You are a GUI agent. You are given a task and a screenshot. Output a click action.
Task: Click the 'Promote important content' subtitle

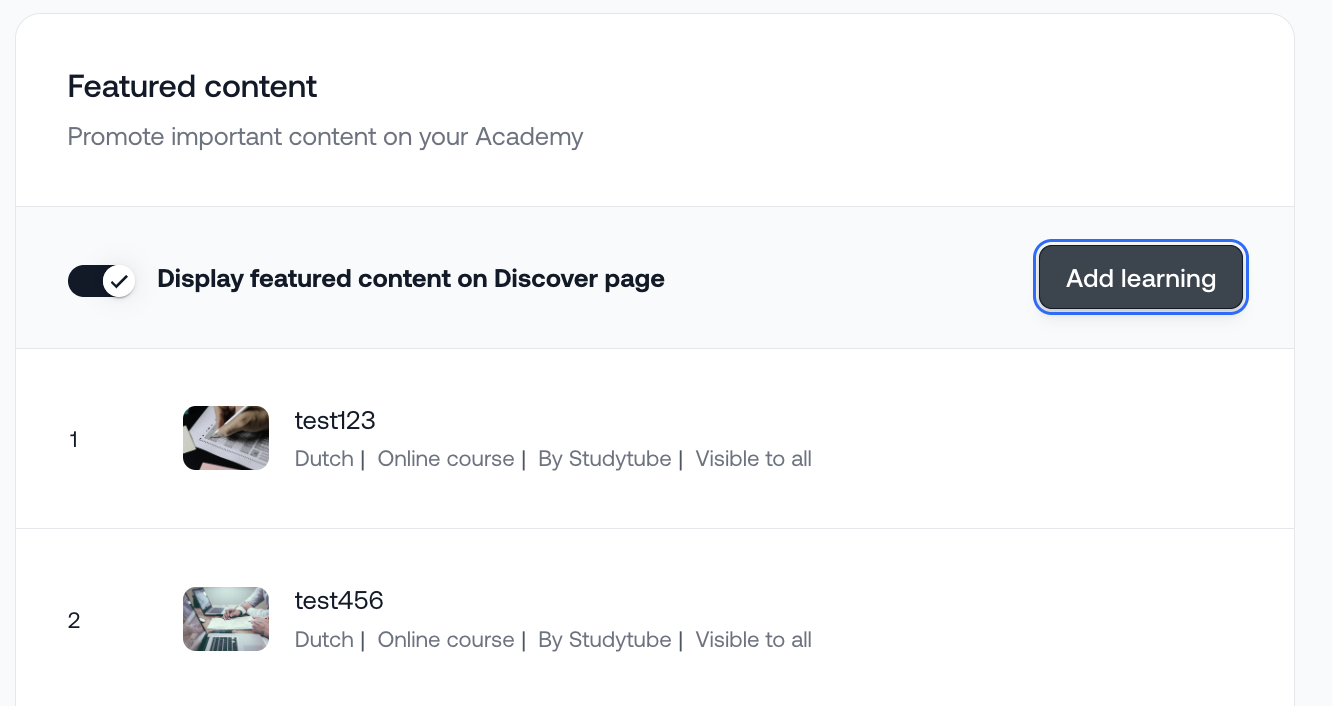pyautogui.click(x=325, y=136)
